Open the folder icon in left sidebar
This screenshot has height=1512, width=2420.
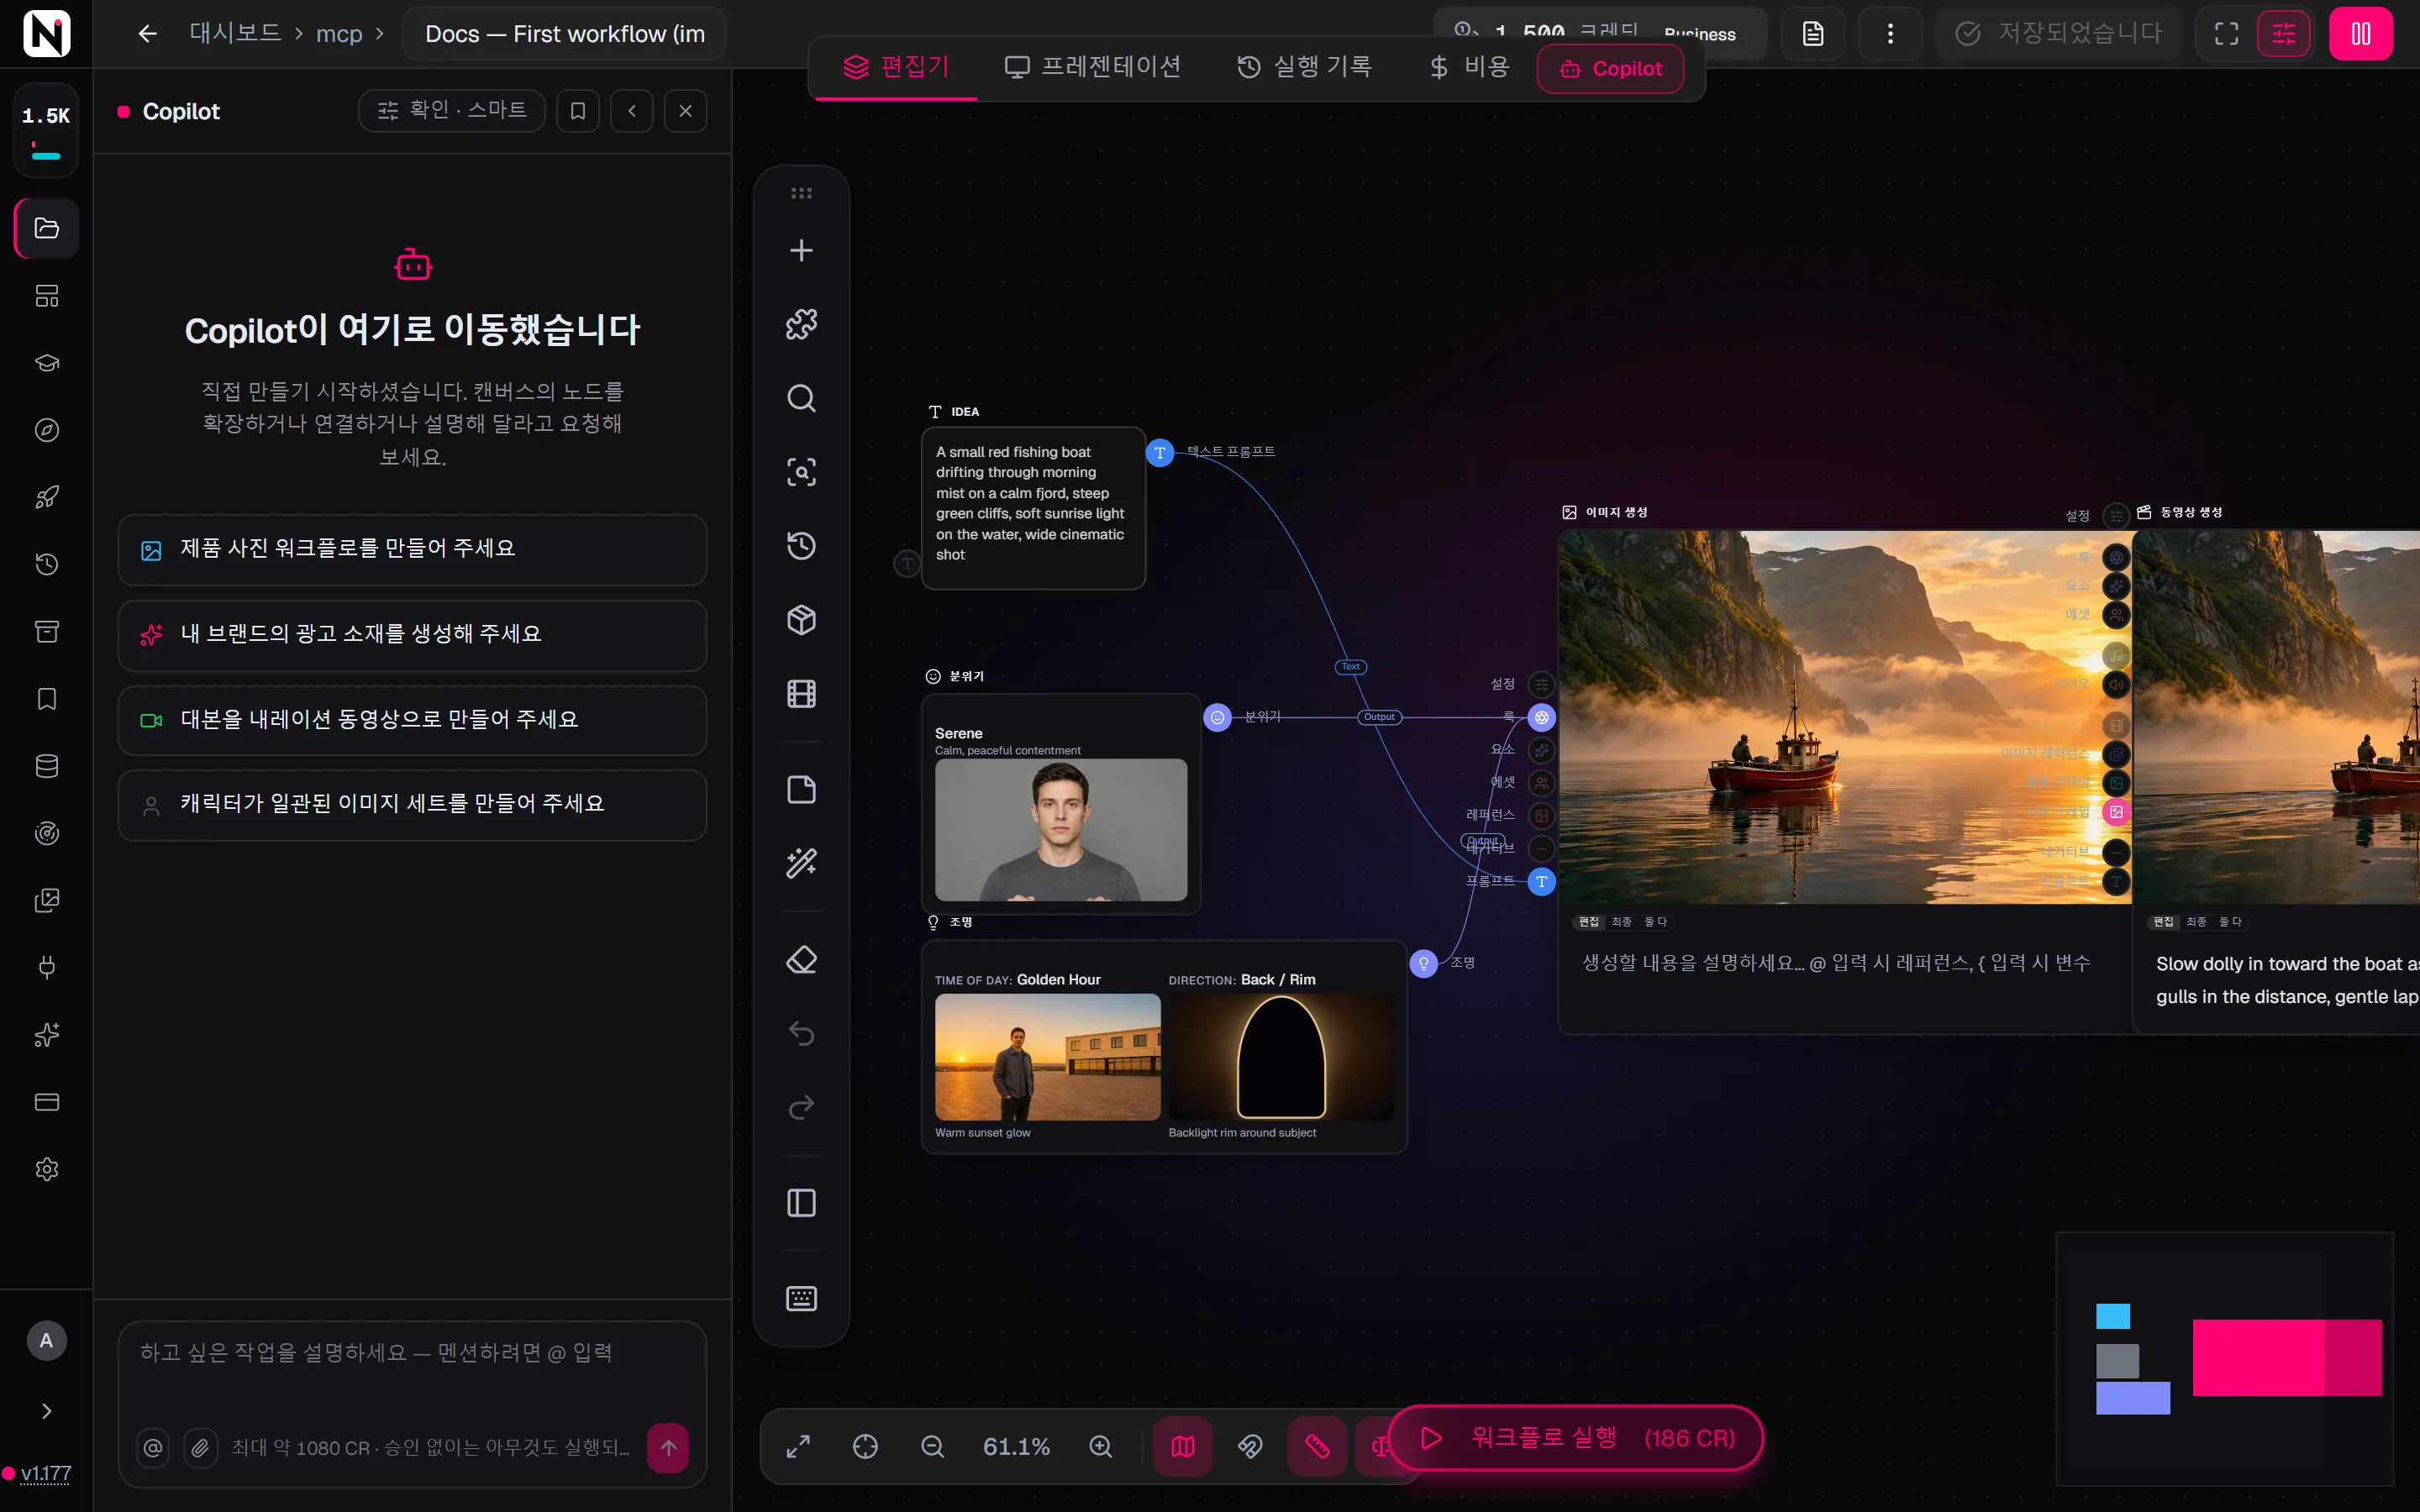pyautogui.click(x=47, y=229)
